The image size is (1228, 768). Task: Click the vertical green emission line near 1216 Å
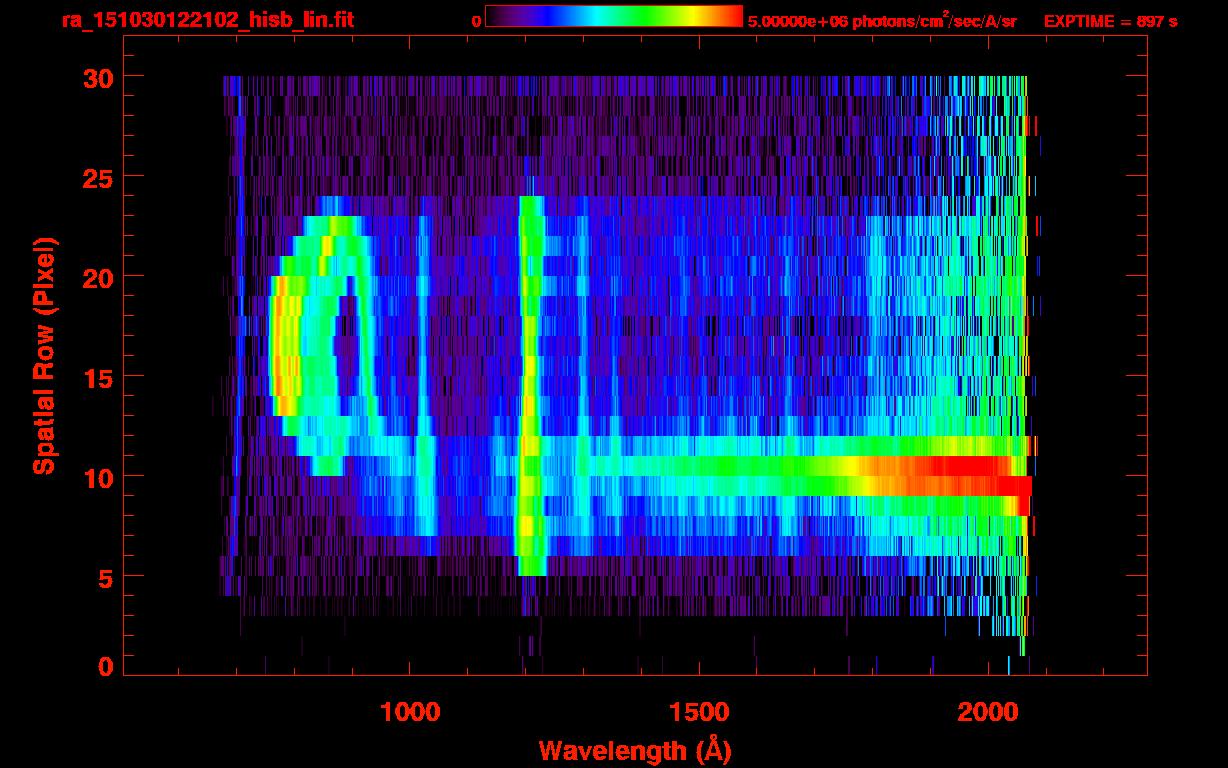pyautogui.click(x=530, y=386)
